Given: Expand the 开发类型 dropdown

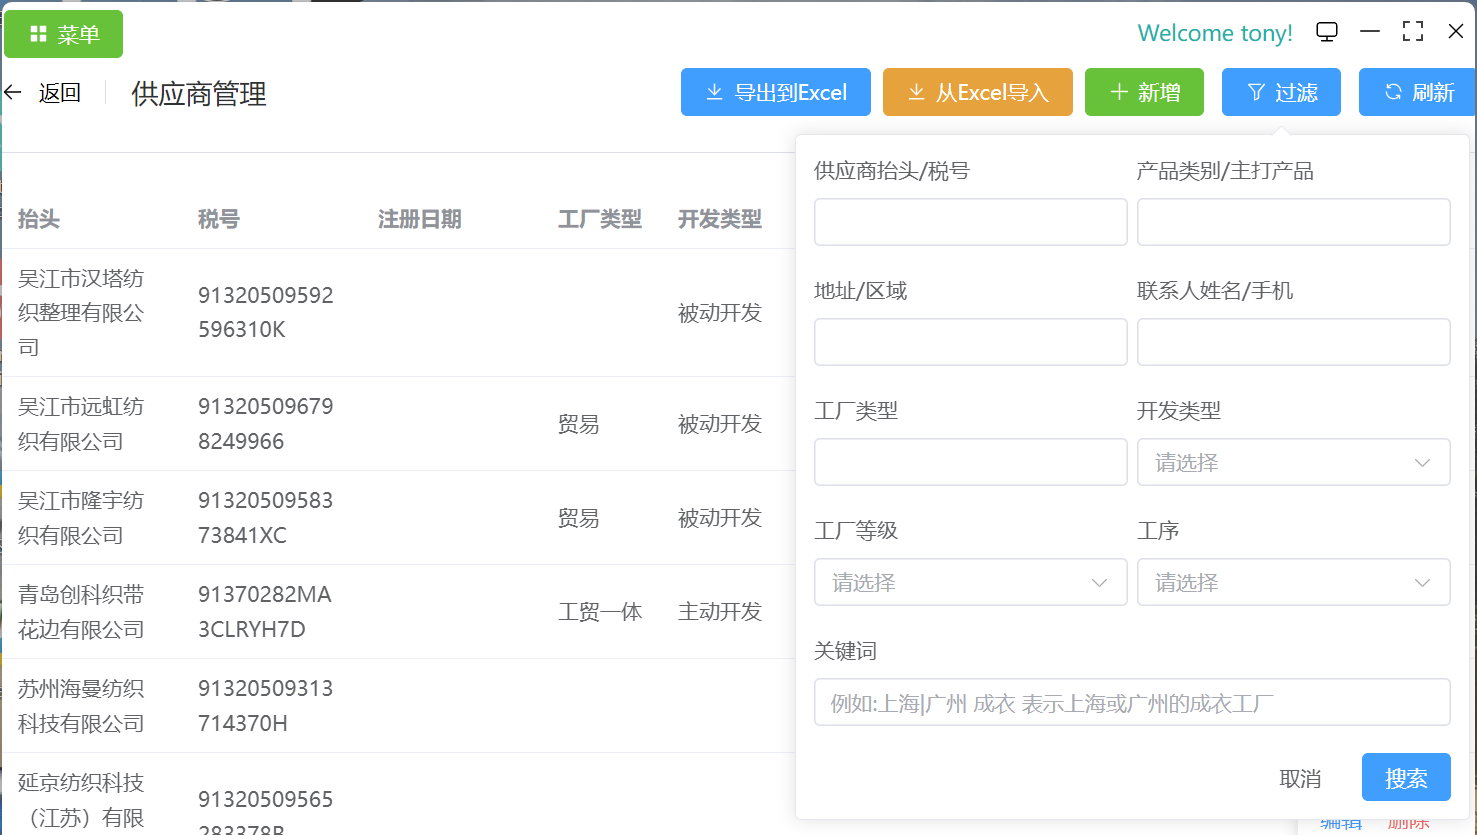Looking at the screenshot, I should pos(1293,462).
